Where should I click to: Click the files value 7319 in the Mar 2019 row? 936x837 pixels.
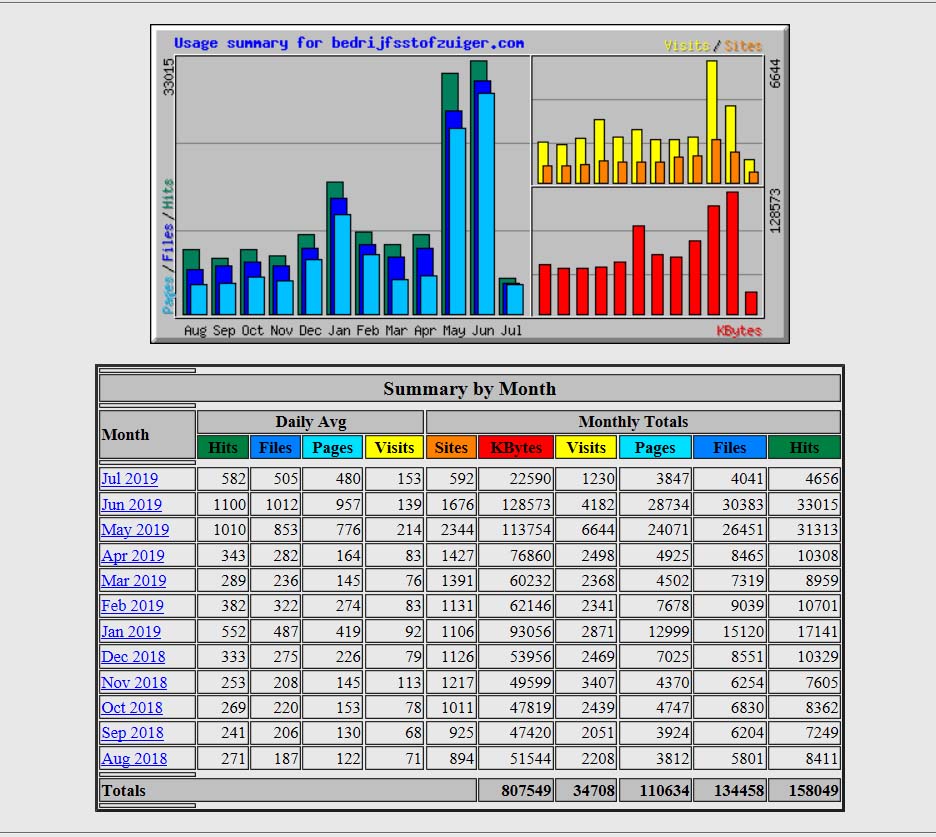click(747, 580)
